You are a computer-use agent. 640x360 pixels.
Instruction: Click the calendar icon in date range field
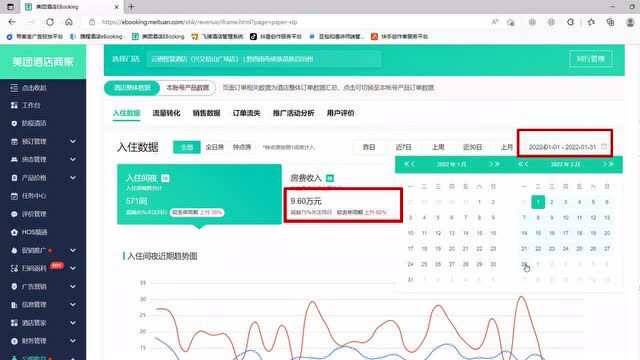(604, 147)
